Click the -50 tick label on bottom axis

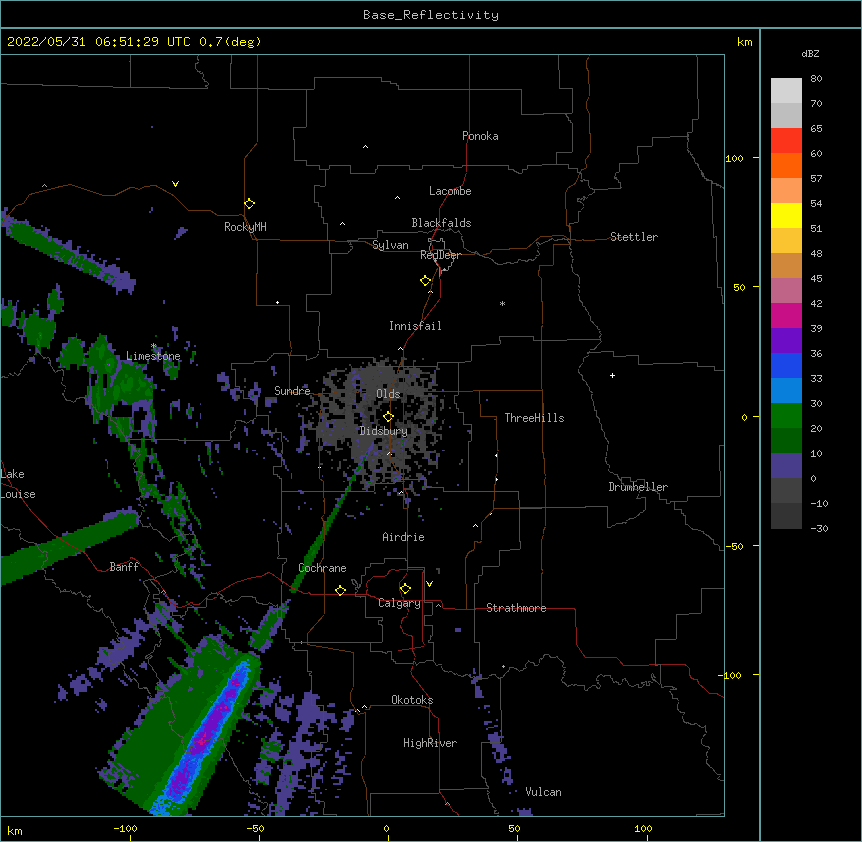click(255, 828)
